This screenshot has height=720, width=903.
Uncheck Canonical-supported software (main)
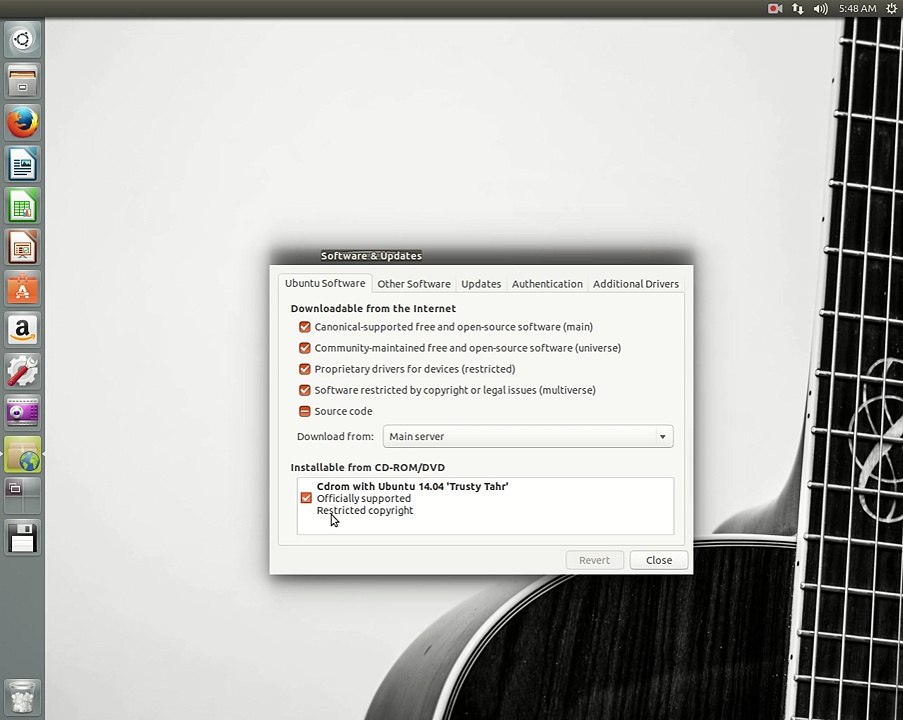pos(305,327)
